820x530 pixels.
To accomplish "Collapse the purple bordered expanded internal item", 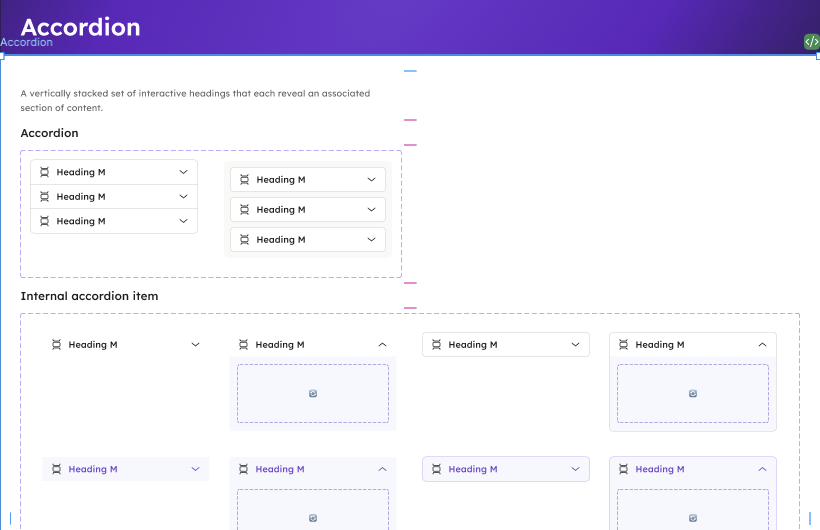I will 762,469.
